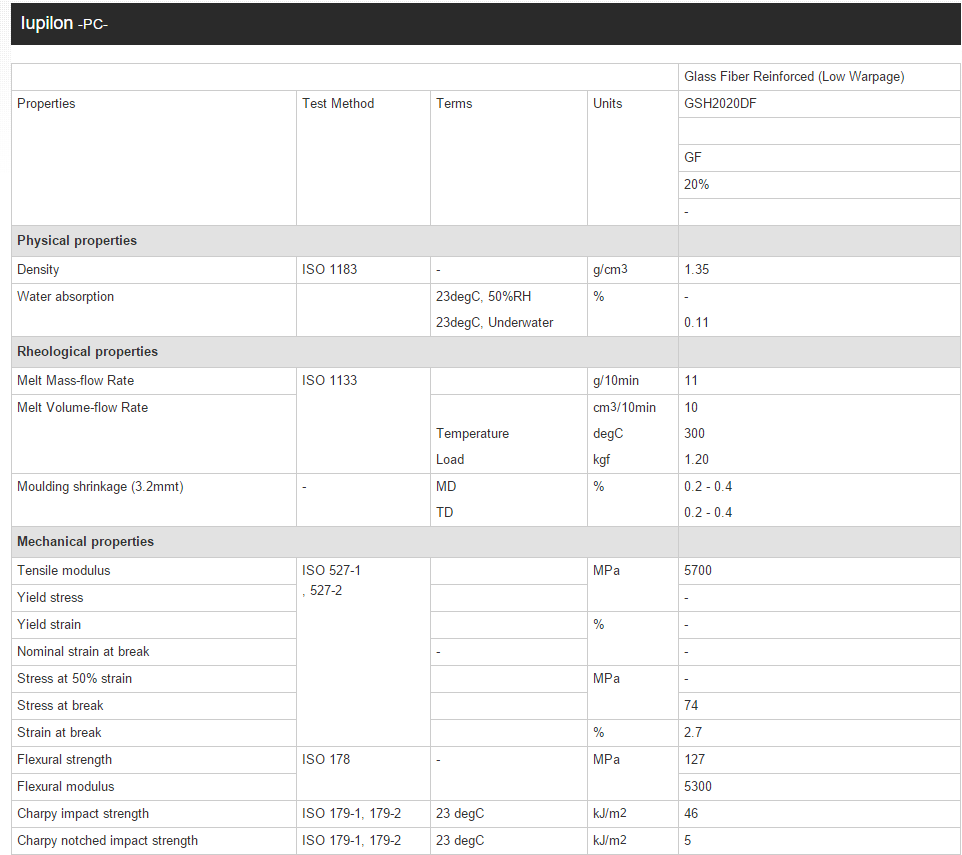The height and width of the screenshot is (855, 962).
Task: Click the Mechanical properties section header
Action: click(85, 542)
